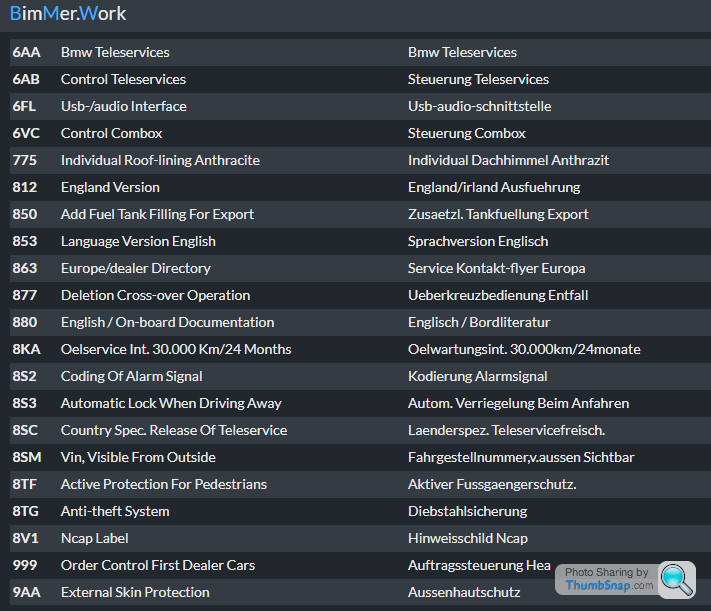Click 'Autom. Verriegelung Beim Anfahren' text

pos(518,403)
